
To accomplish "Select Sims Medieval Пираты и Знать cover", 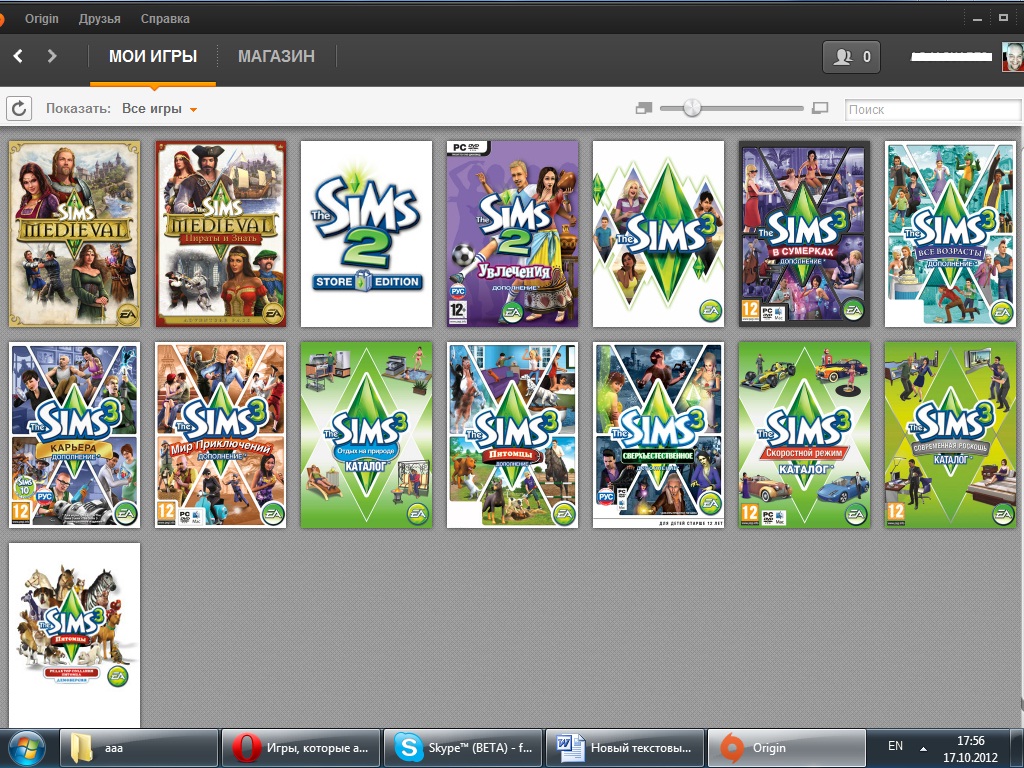I will click(x=221, y=234).
